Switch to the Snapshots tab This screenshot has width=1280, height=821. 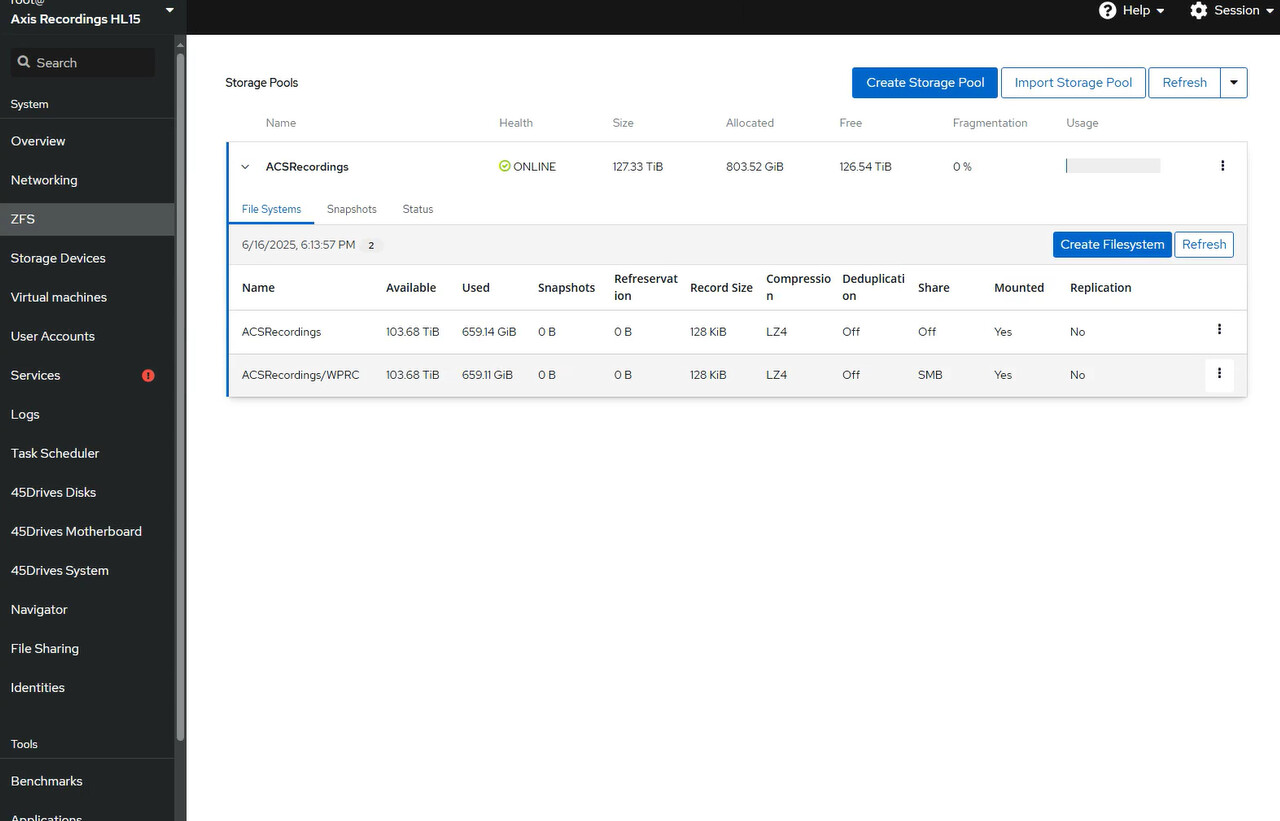click(352, 209)
